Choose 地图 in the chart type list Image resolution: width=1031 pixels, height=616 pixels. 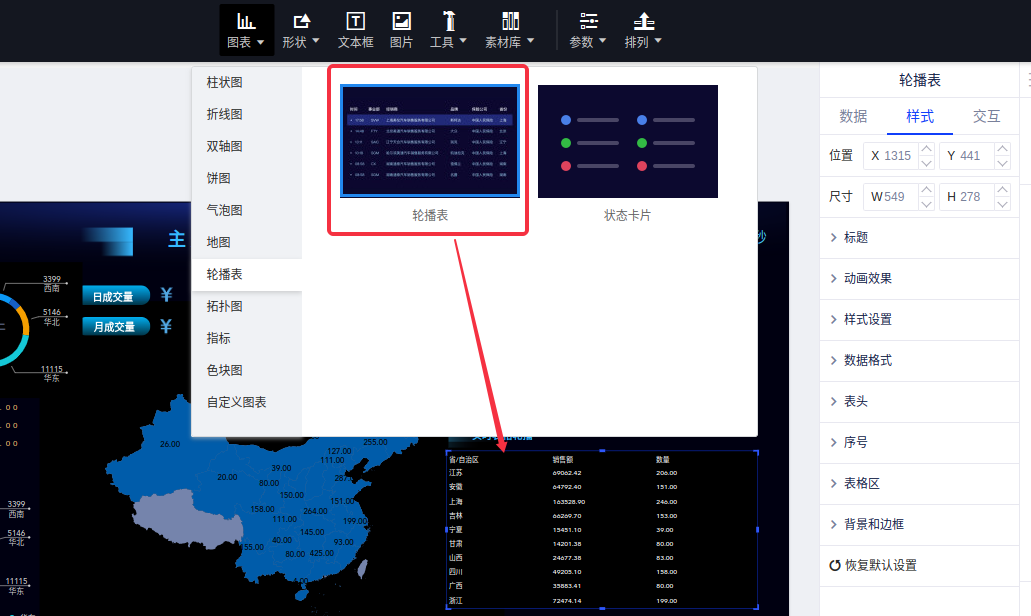pos(218,242)
